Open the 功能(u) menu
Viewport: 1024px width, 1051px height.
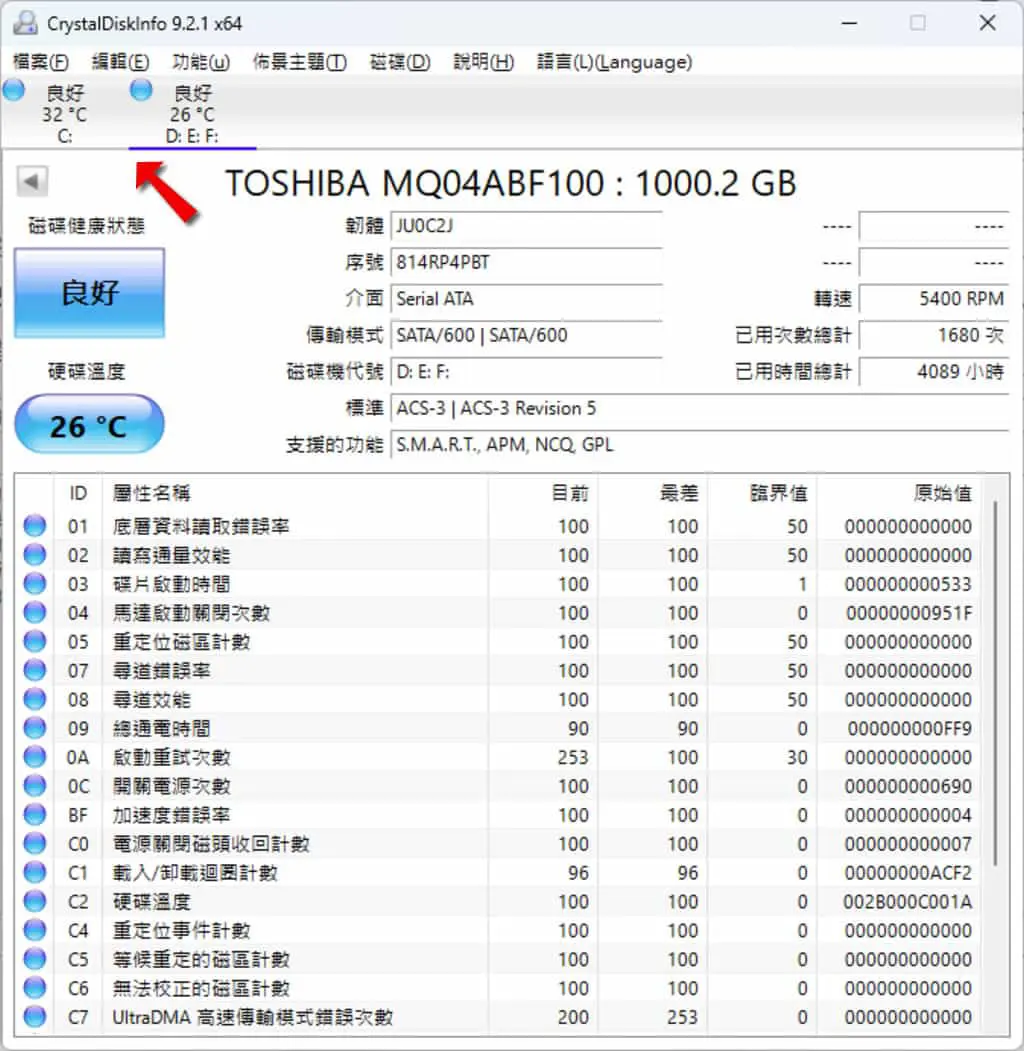(200, 62)
